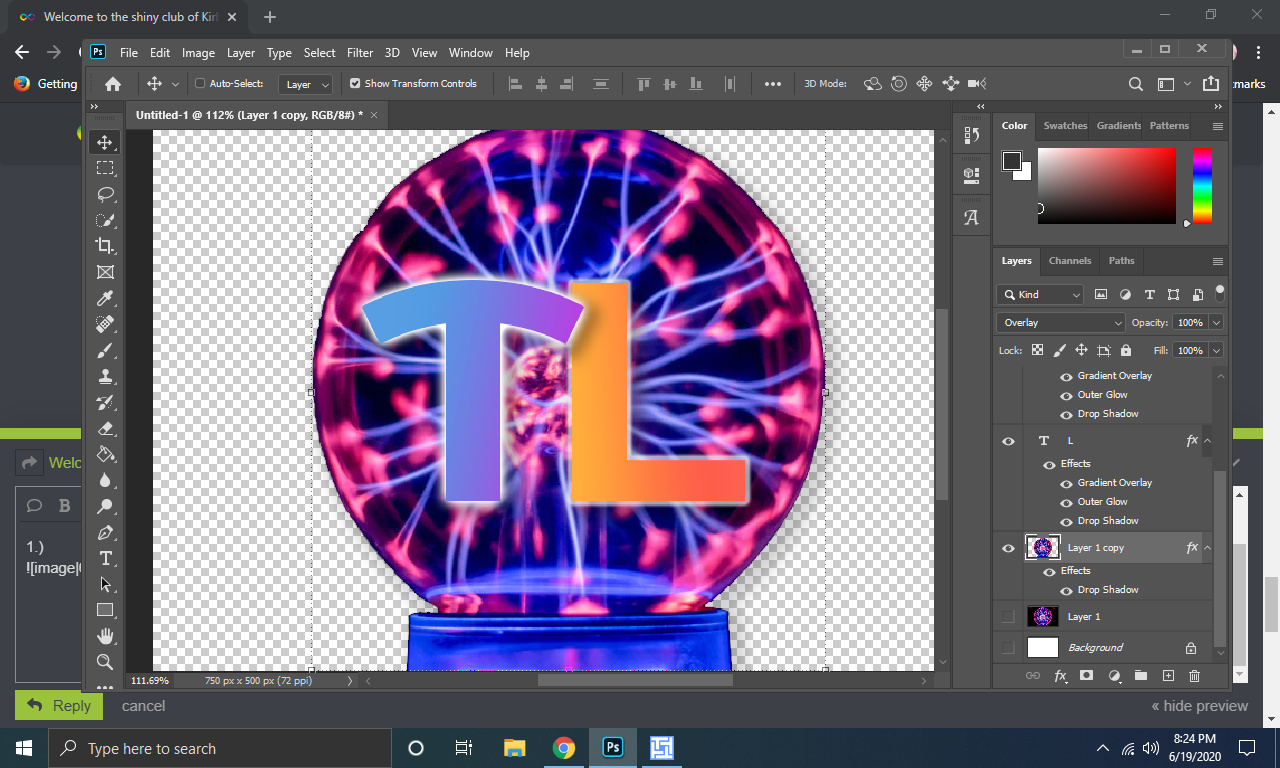
Task: Delete layer using the trash icon
Action: tap(1194, 676)
